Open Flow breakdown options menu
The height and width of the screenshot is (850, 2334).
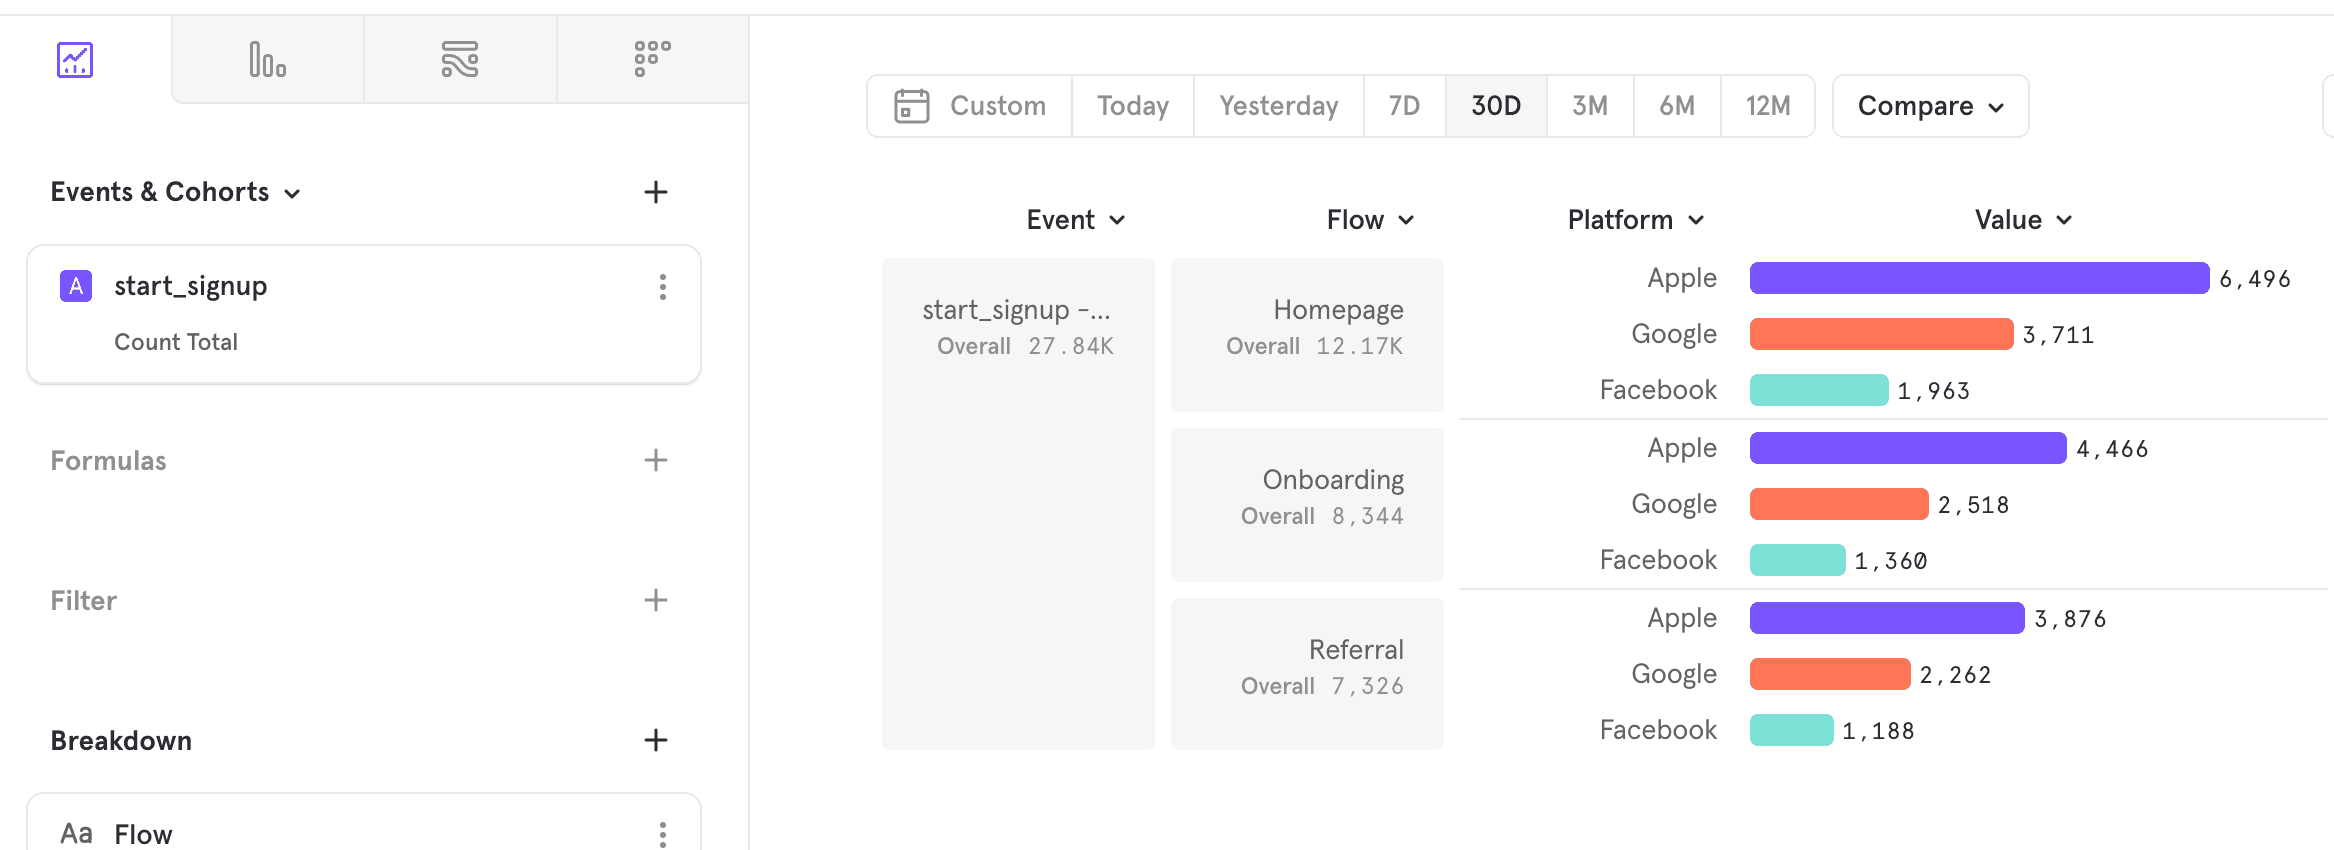662,834
